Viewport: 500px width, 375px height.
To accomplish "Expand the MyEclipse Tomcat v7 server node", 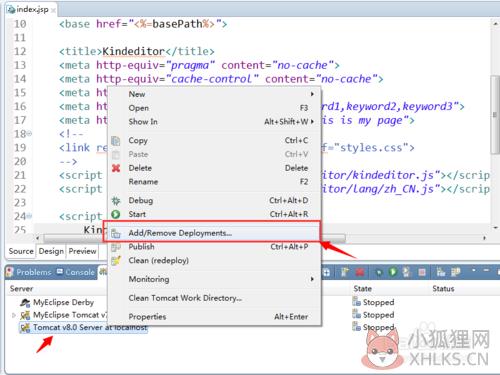I will pos(13,315).
